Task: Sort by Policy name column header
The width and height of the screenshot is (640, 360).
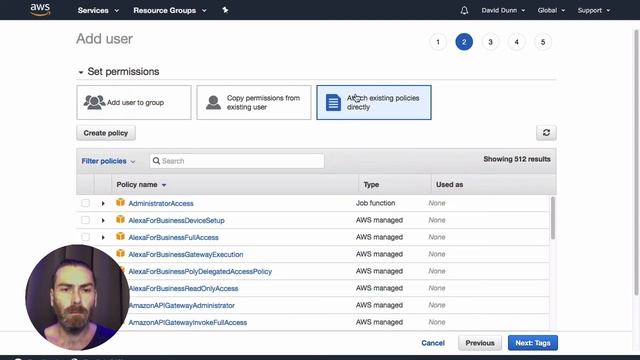Action: tap(141, 184)
